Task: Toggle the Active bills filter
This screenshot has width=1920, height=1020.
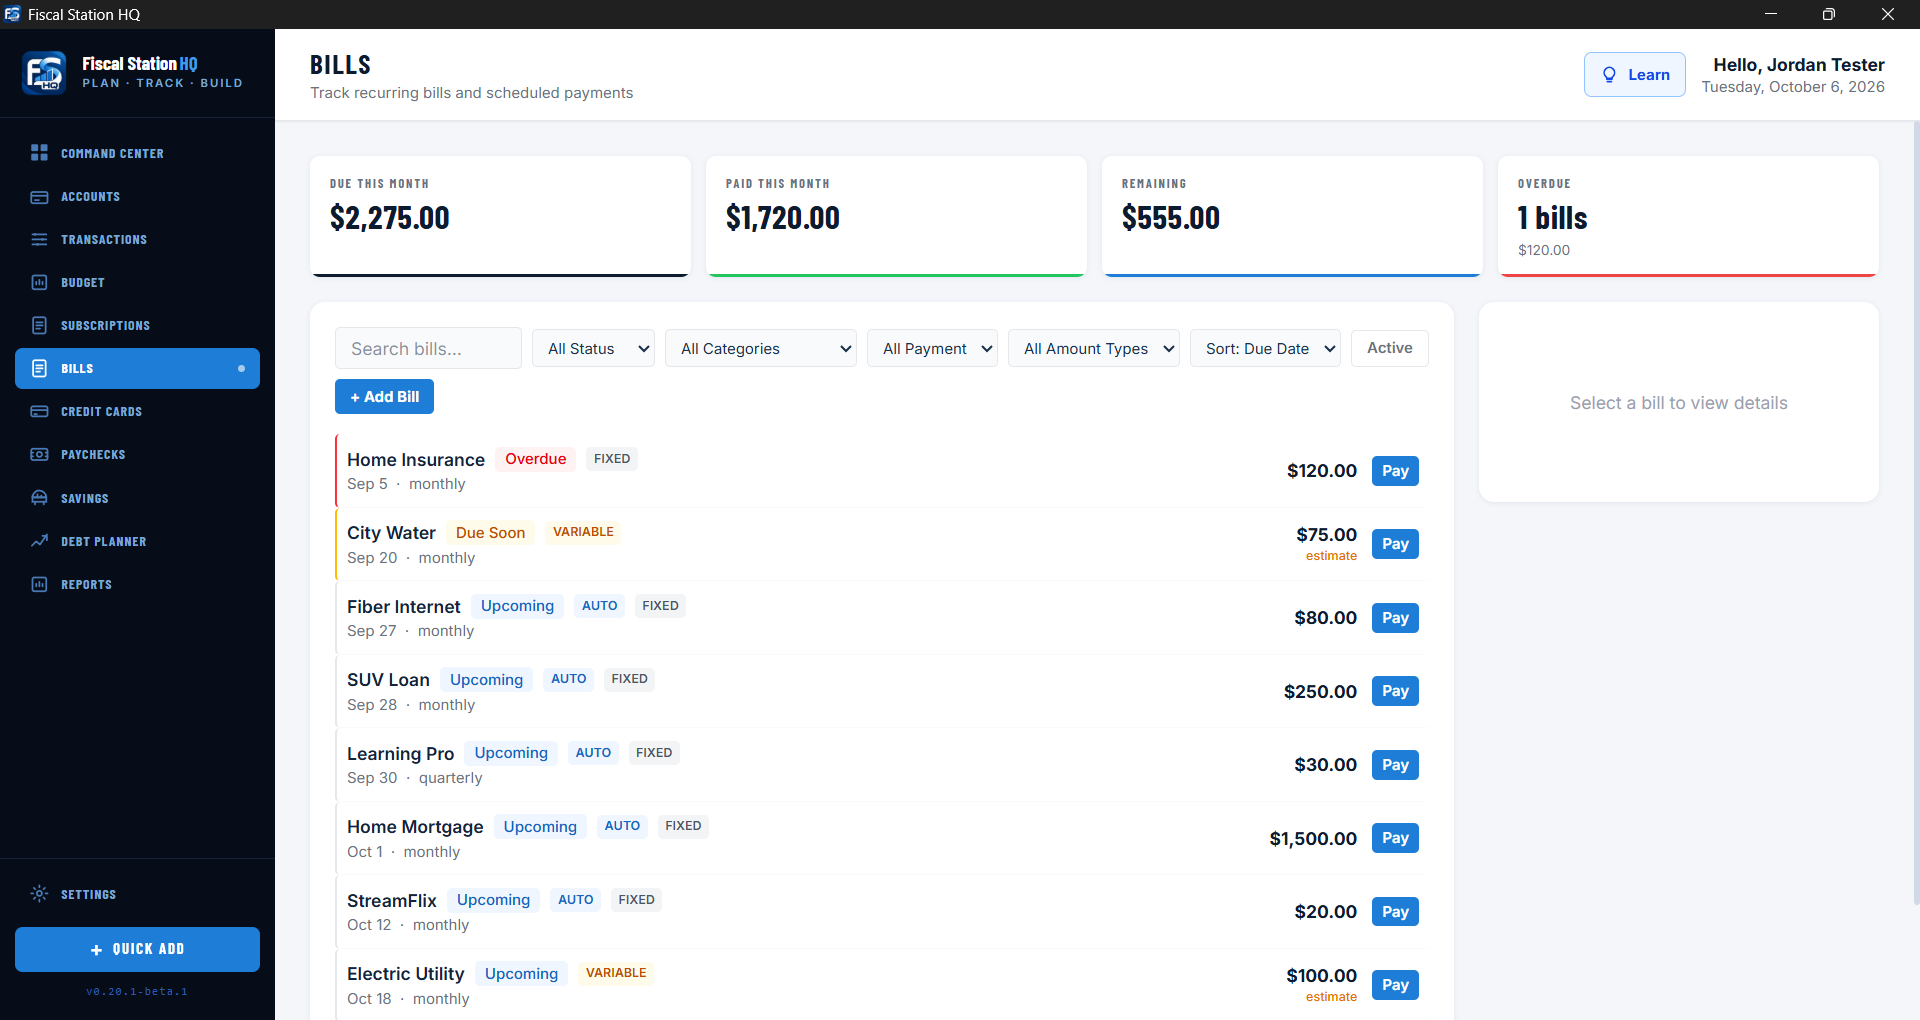Action: click(x=1389, y=348)
